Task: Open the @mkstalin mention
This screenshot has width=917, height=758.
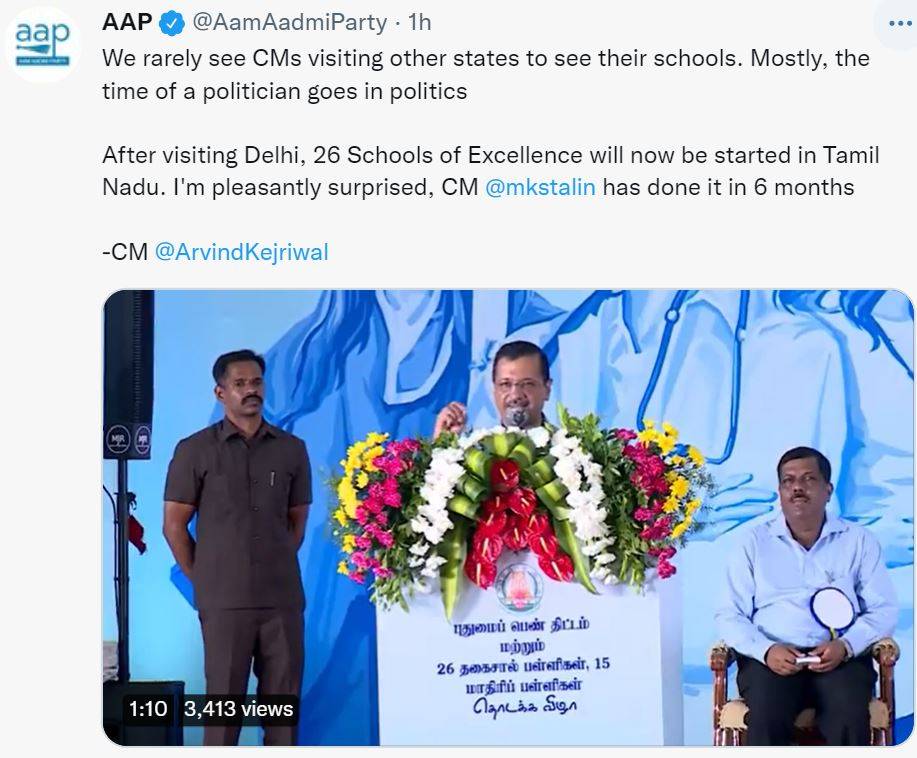Action: click(540, 187)
